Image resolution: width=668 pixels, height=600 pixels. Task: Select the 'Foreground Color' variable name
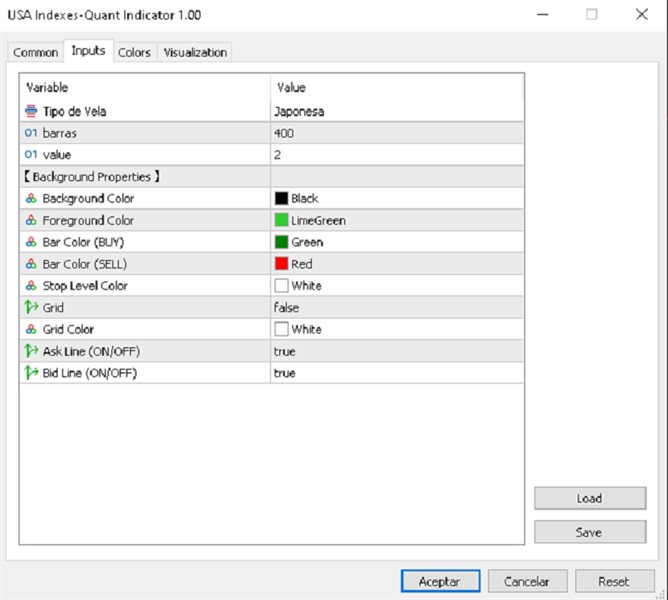[x=88, y=220]
